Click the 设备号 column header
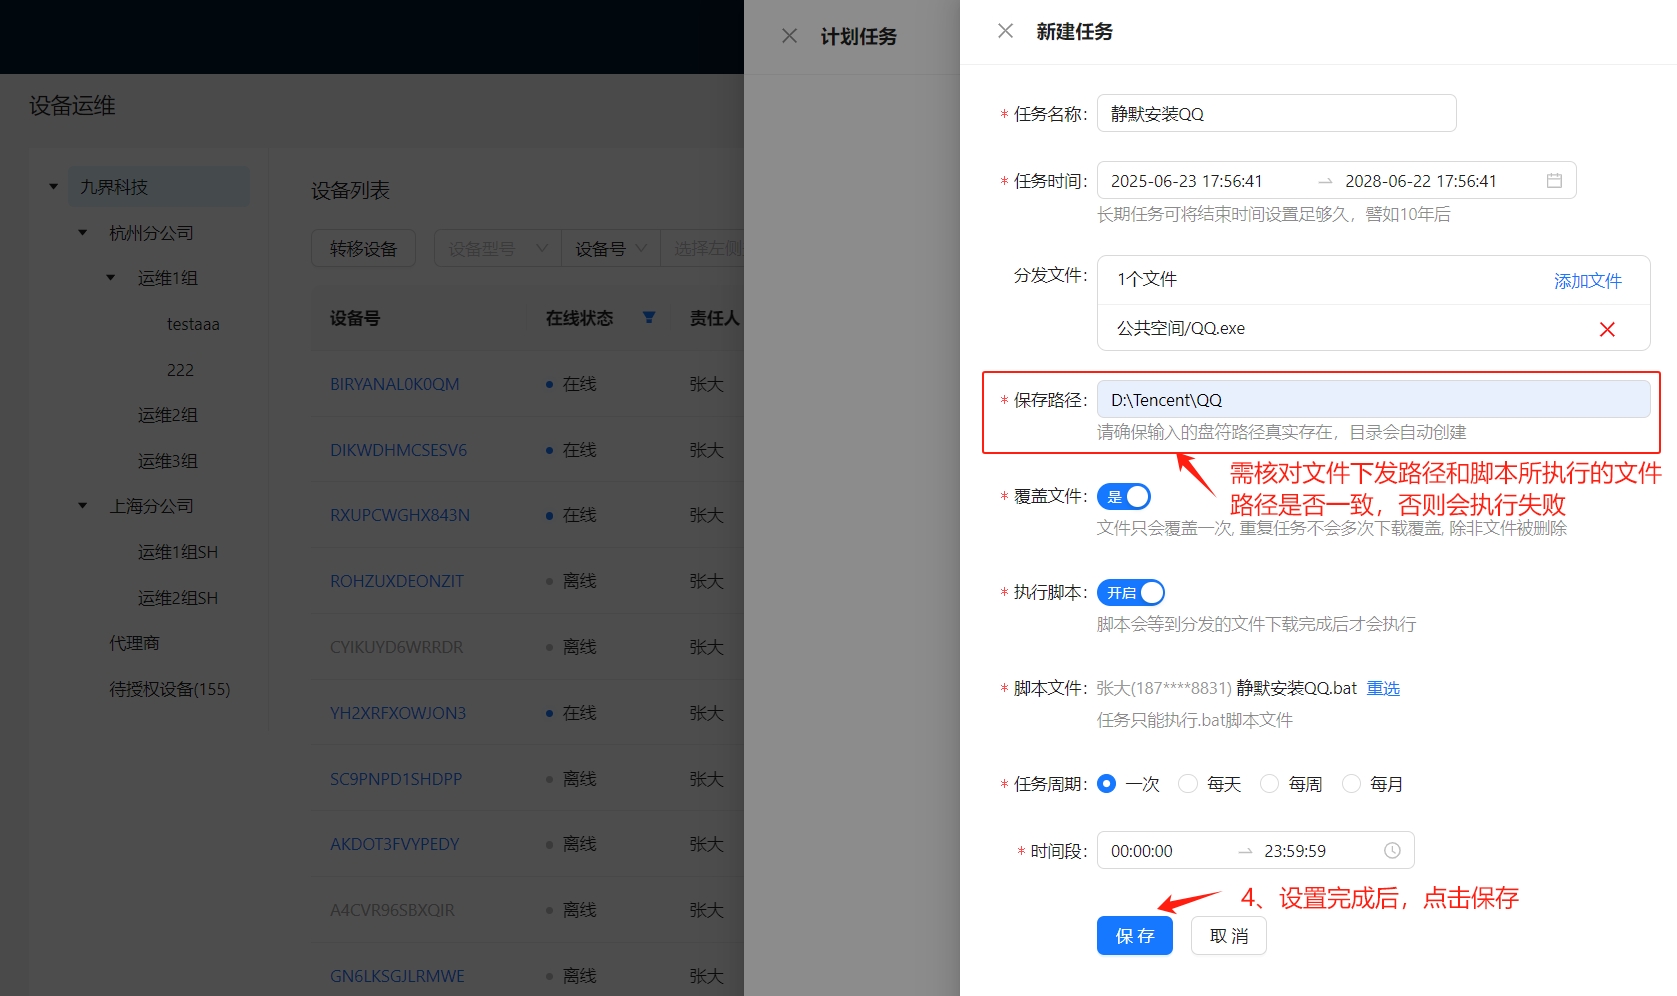 click(355, 318)
